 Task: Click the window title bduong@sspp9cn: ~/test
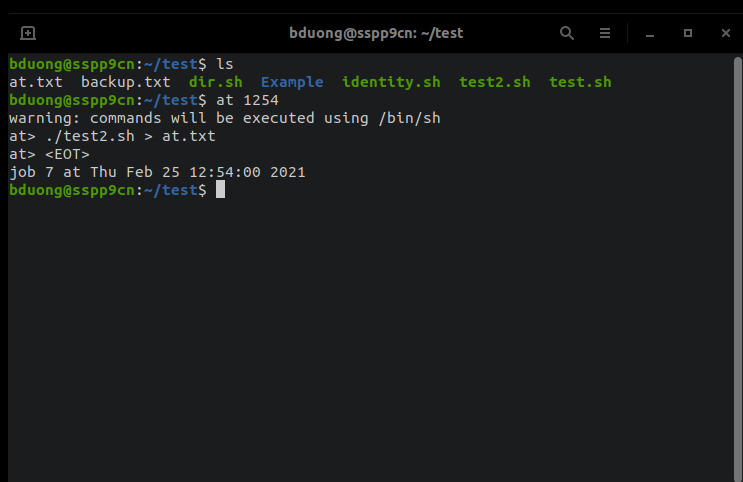376,33
